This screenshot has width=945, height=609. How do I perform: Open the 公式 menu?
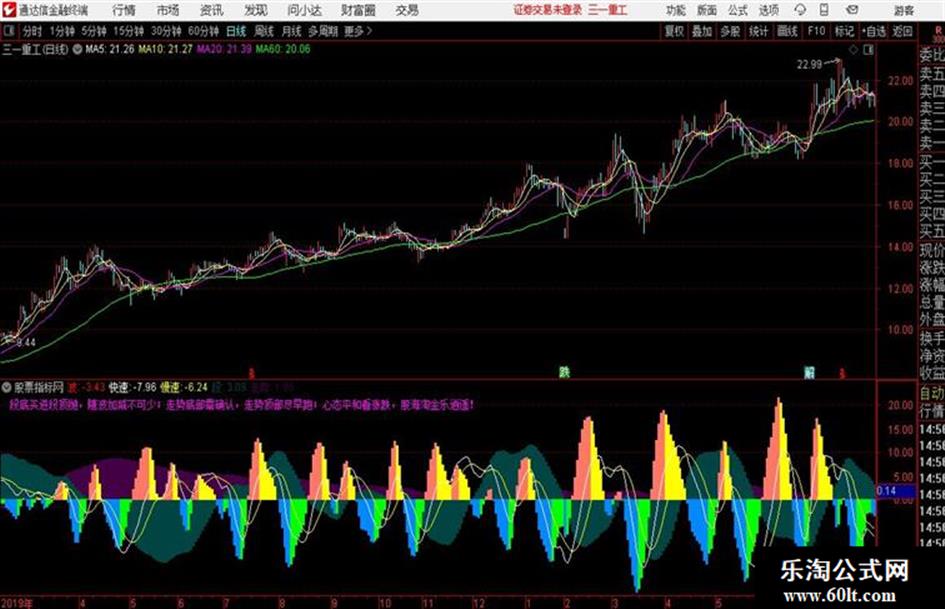pos(737,10)
